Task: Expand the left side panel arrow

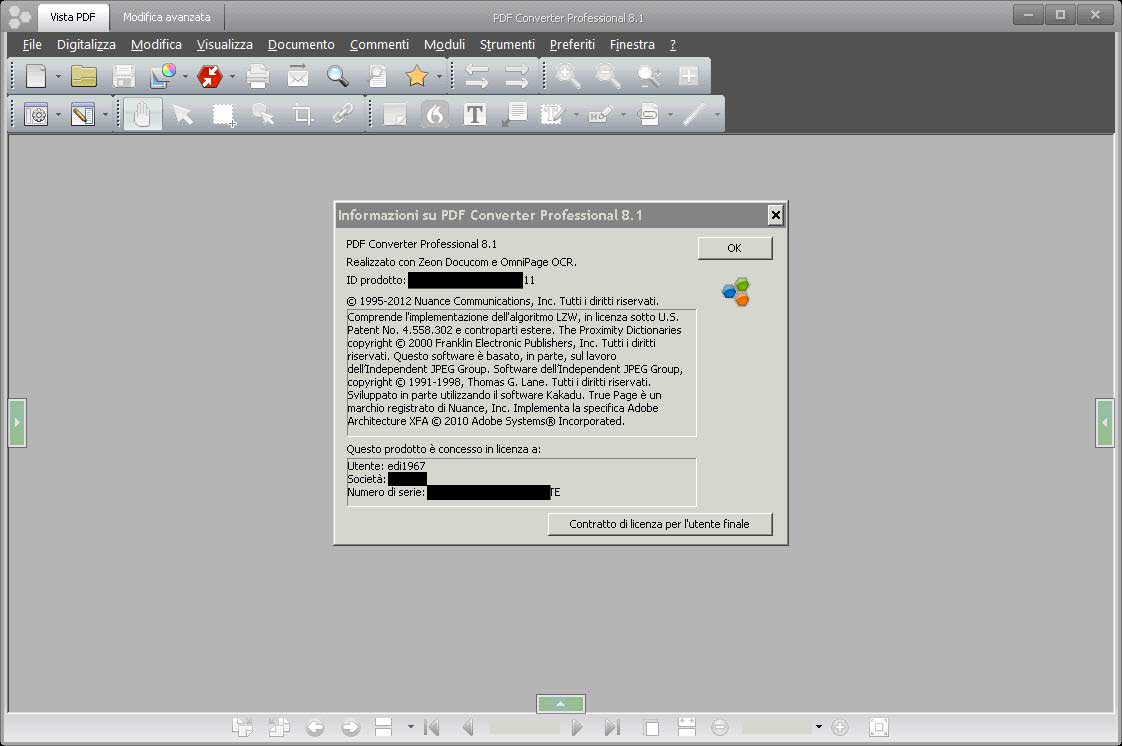Action: tap(17, 423)
